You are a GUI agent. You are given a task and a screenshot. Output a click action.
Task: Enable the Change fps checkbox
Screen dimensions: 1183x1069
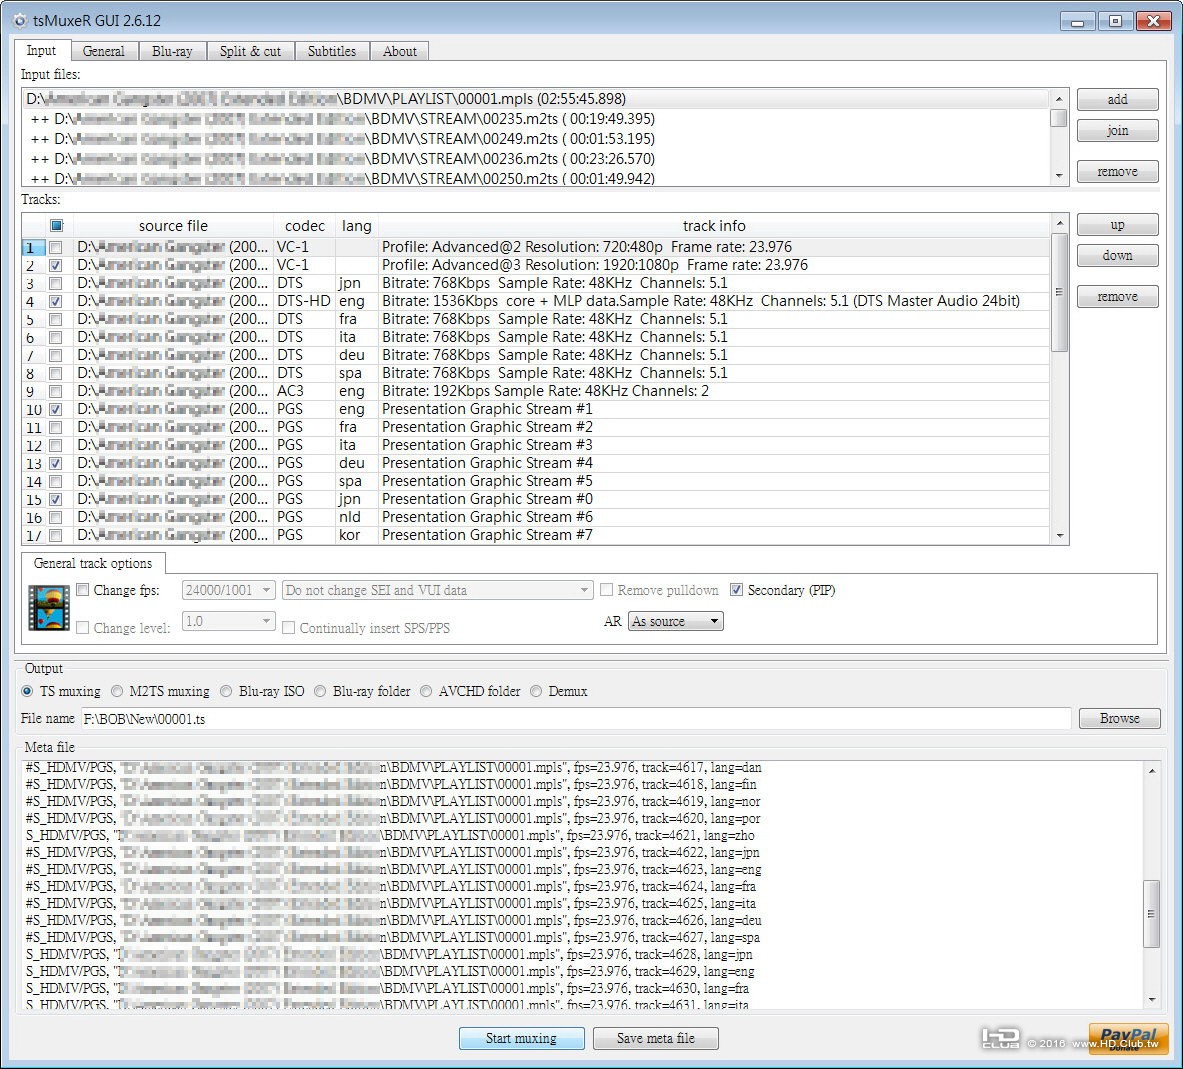point(83,590)
